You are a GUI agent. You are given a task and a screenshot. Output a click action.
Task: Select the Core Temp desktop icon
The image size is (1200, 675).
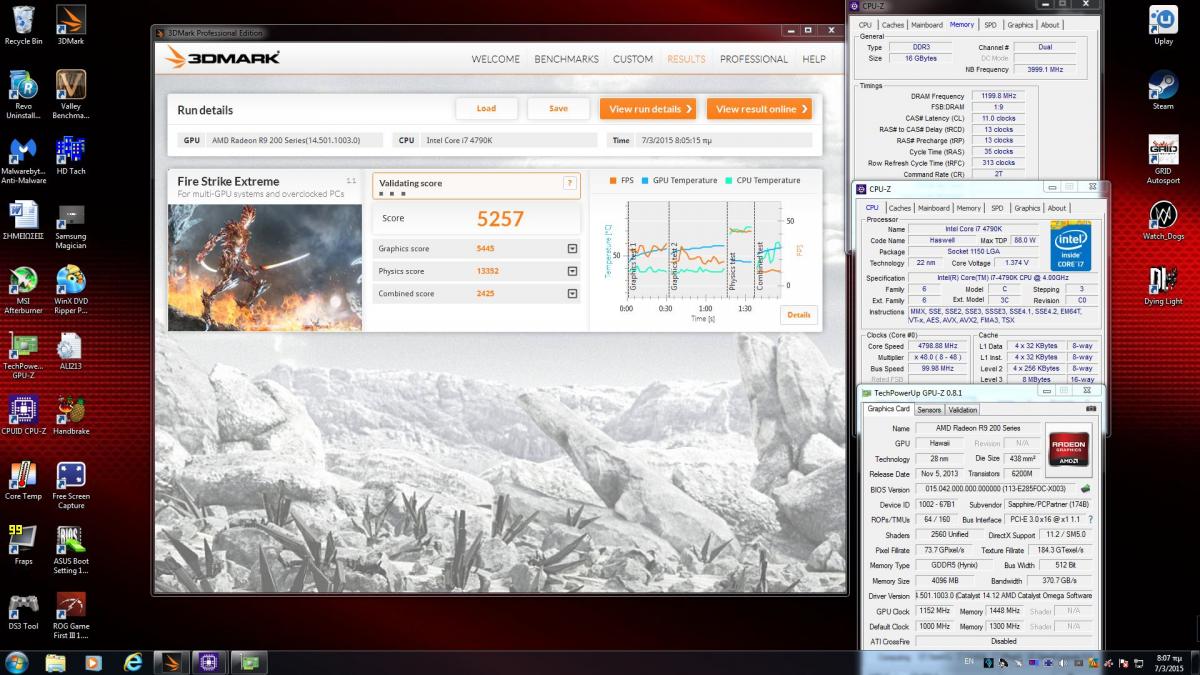(23, 481)
